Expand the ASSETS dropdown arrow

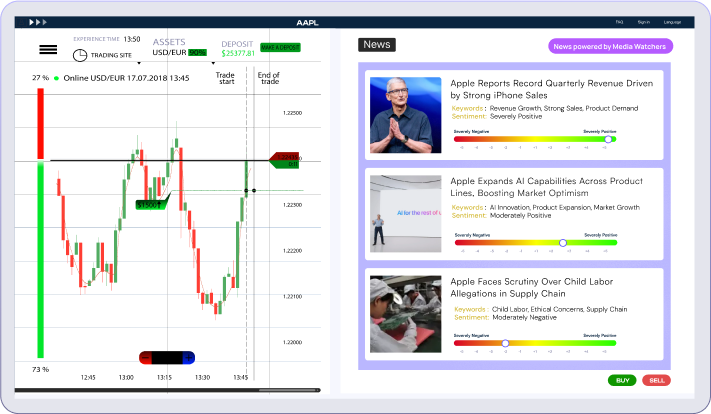[x=214, y=63]
